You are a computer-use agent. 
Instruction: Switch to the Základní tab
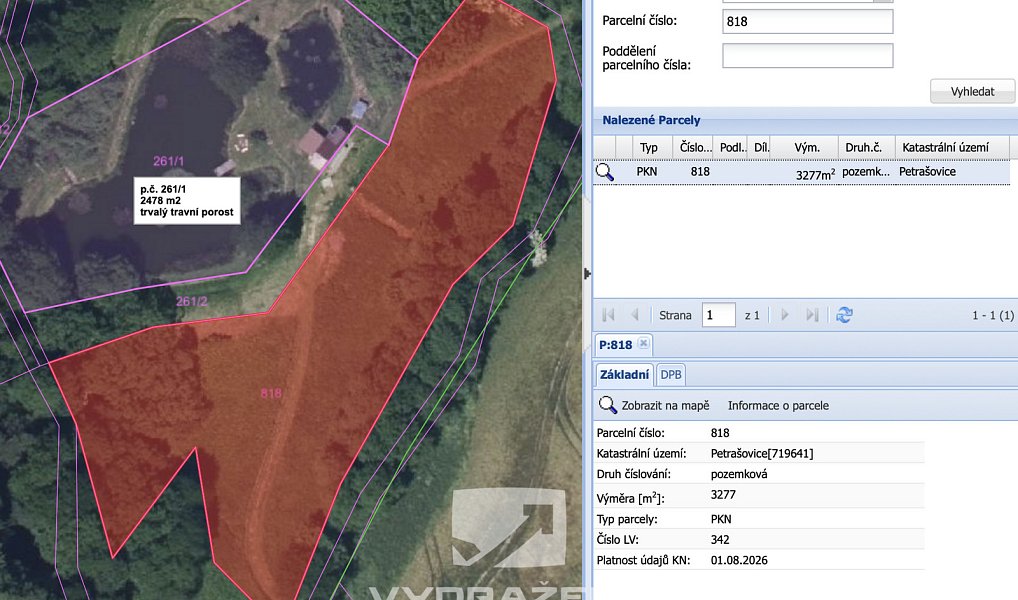(624, 375)
